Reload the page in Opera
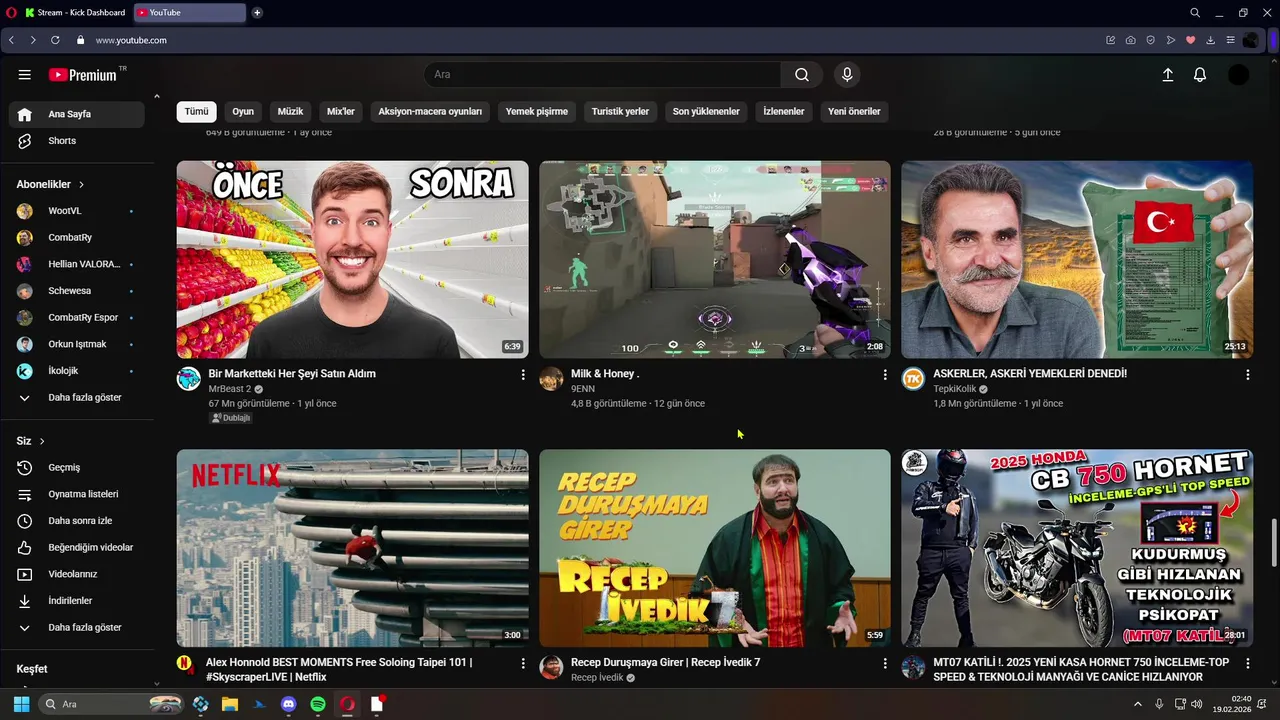The width and height of the screenshot is (1280, 720). click(x=55, y=40)
